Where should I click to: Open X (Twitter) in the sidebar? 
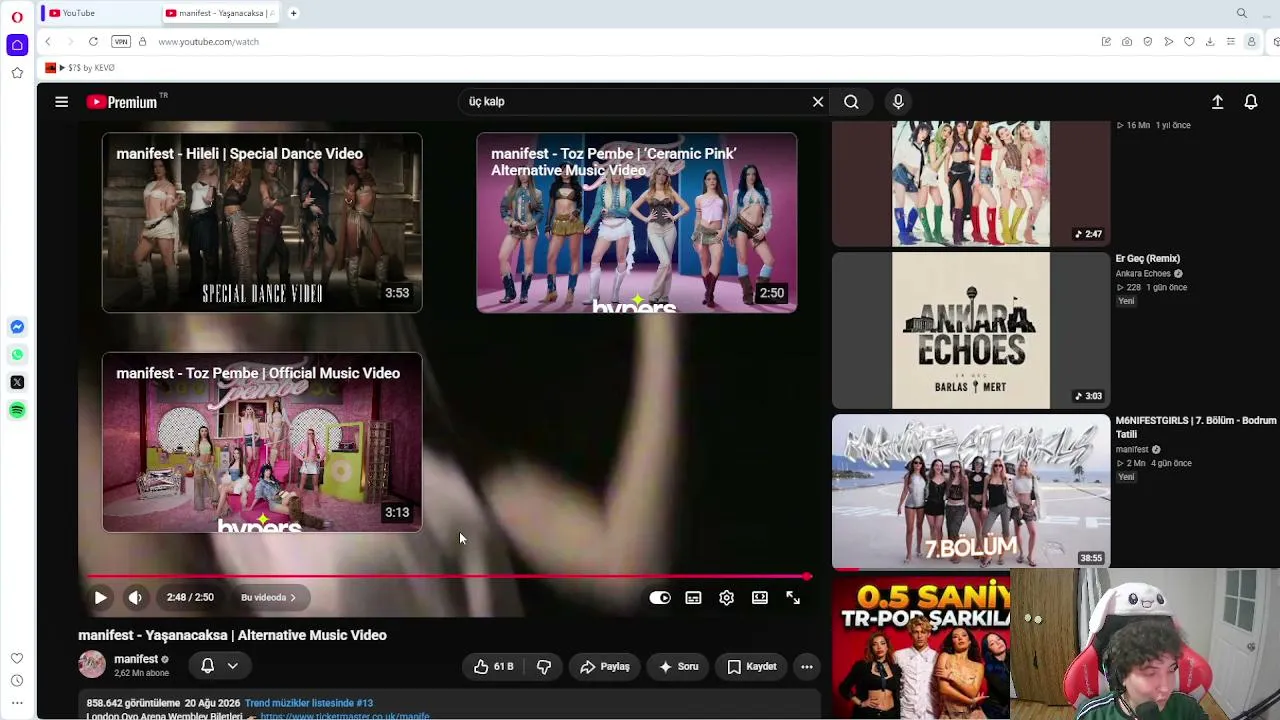(x=17, y=383)
